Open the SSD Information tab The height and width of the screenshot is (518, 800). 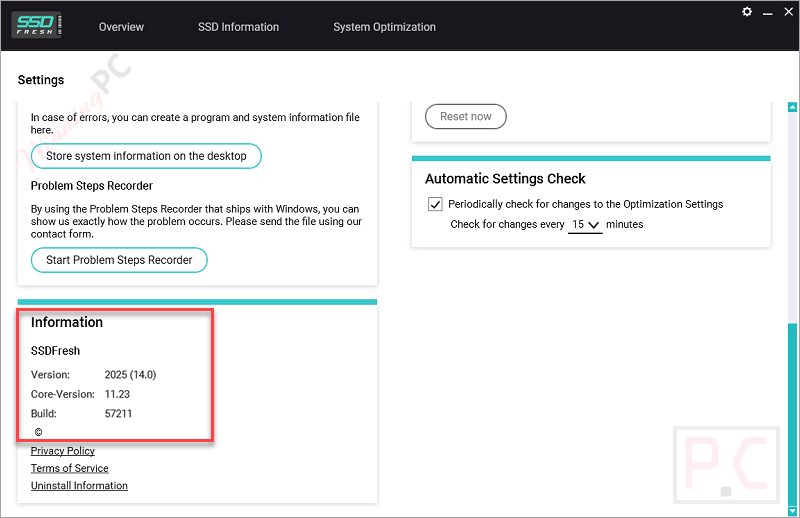[238, 27]
